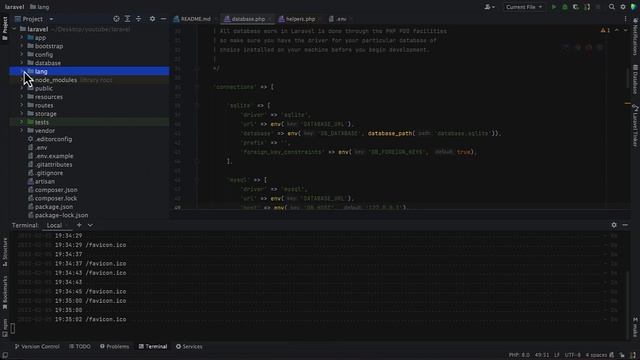Expand the database folder

pyautogui.click(x=22, y=63)
